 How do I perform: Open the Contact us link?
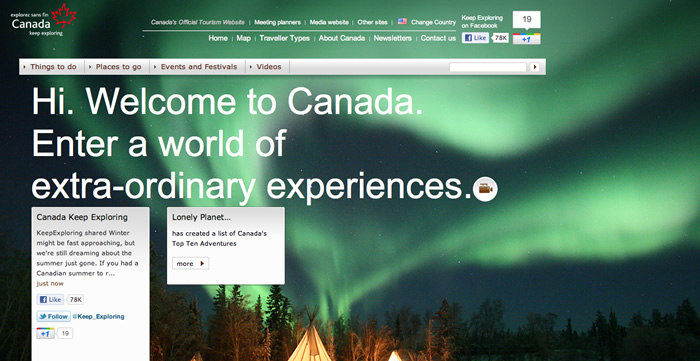[x=438, y=38]
